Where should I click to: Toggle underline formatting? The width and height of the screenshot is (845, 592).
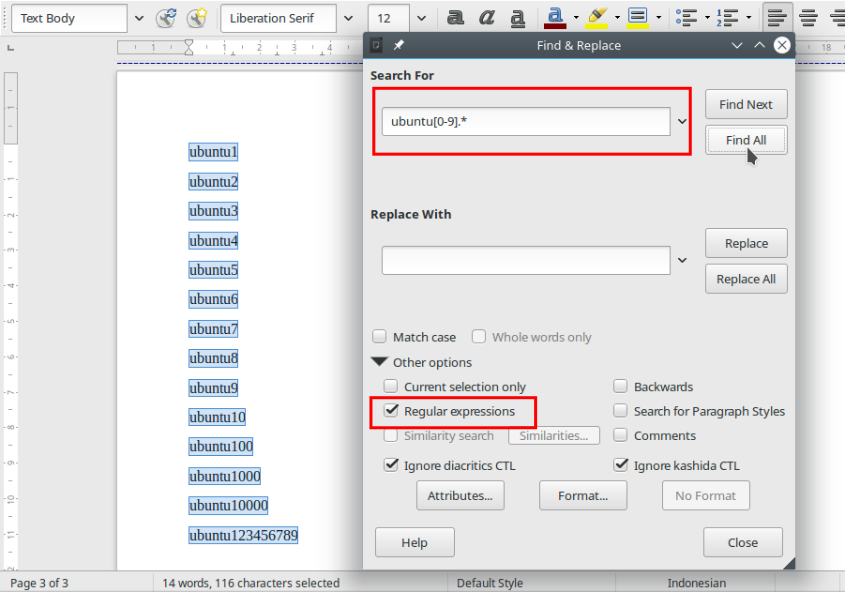518,16
